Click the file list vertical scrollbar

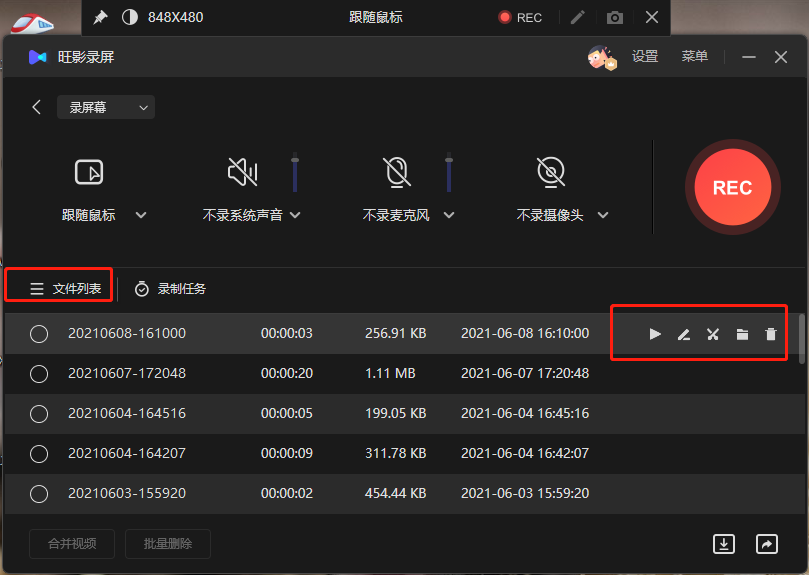[802, 339]
